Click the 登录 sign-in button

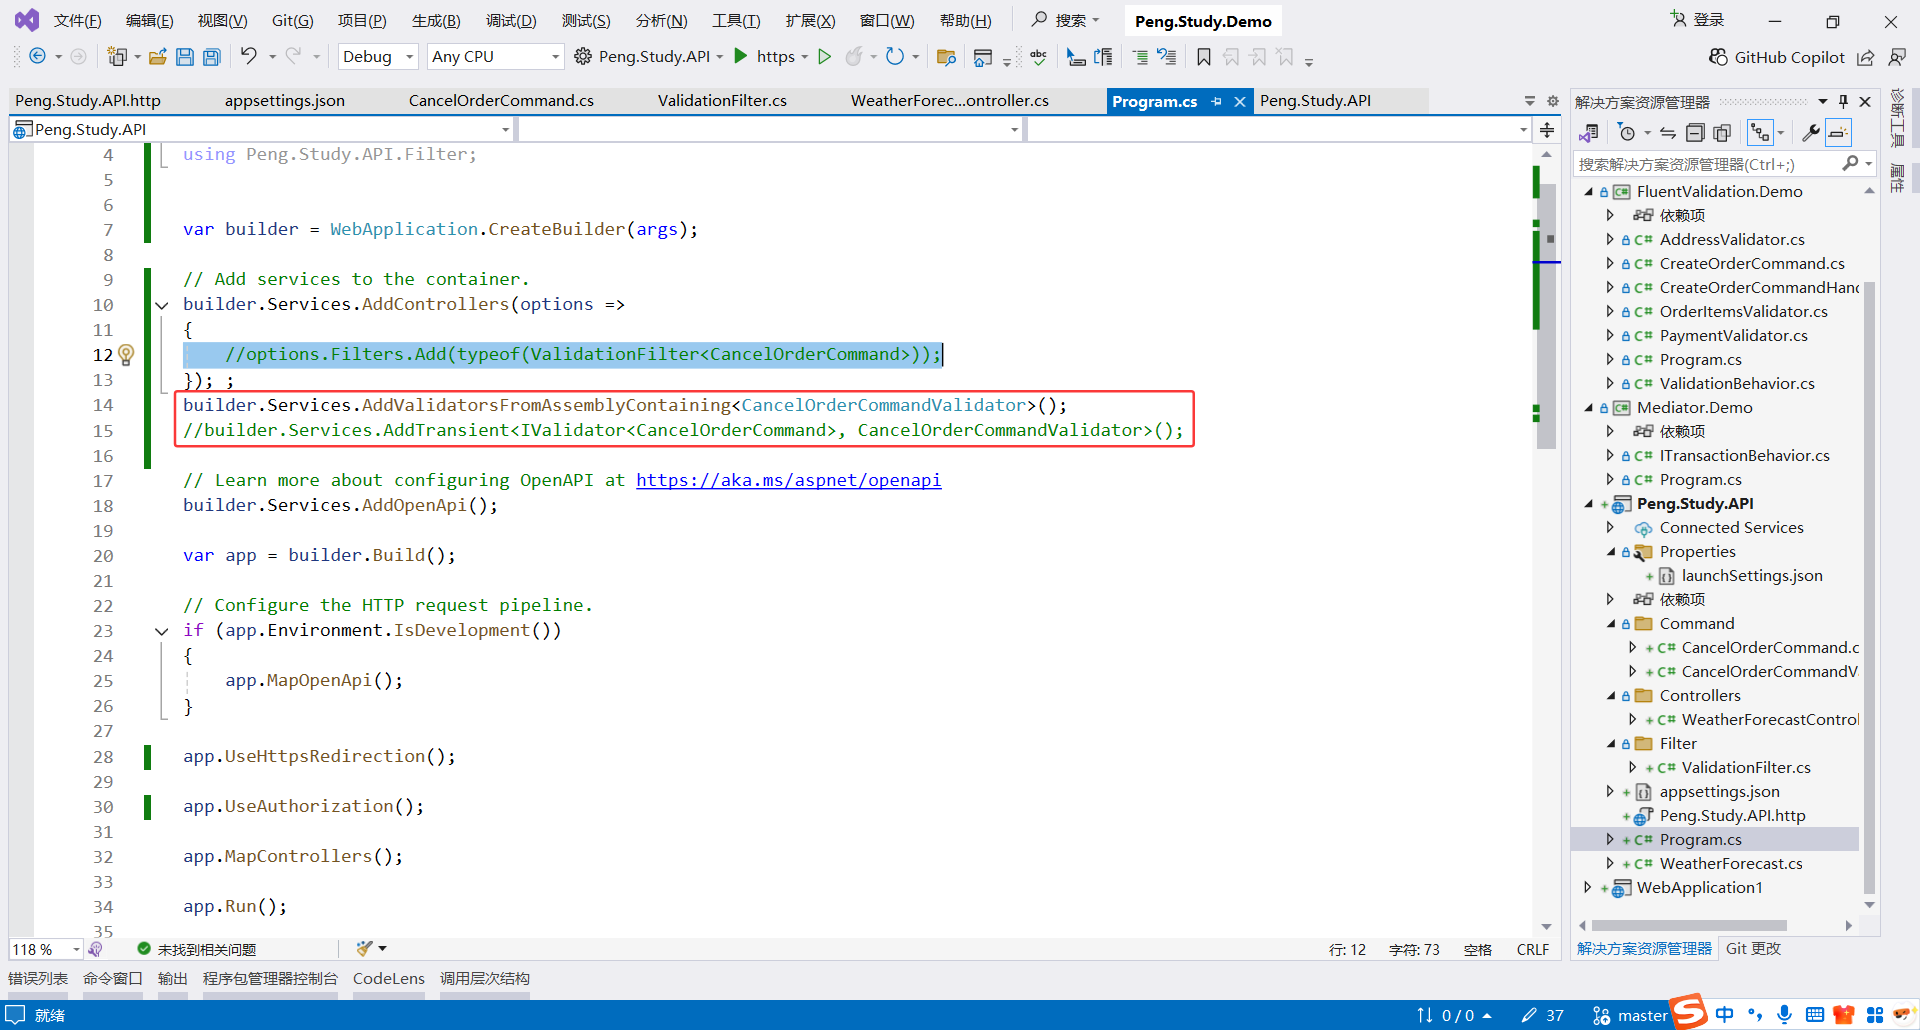coord(1698,20)
